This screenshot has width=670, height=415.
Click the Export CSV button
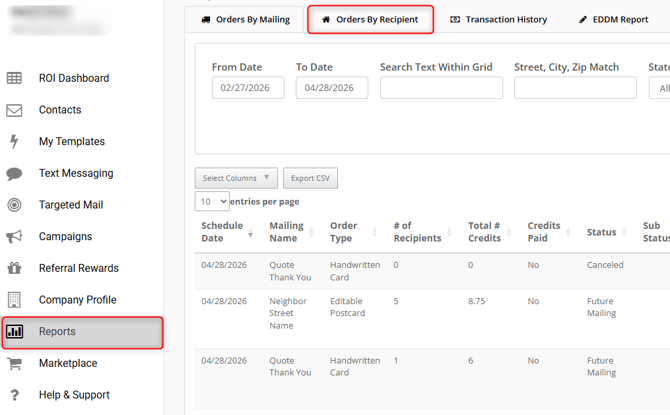coord(310,178)
